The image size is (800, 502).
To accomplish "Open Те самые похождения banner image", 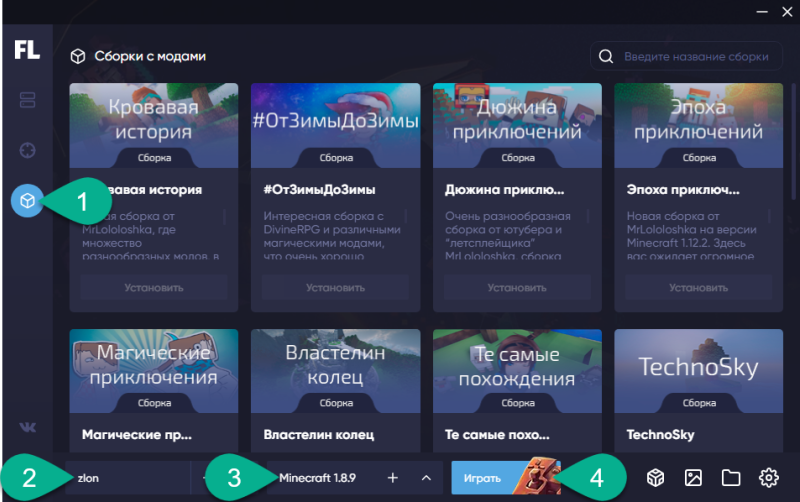I will tap(517, 371).
